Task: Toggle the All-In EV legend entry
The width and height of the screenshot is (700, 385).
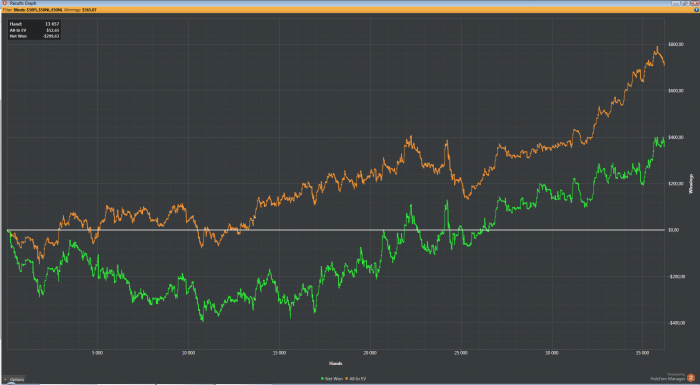Action: click(356, 379)
